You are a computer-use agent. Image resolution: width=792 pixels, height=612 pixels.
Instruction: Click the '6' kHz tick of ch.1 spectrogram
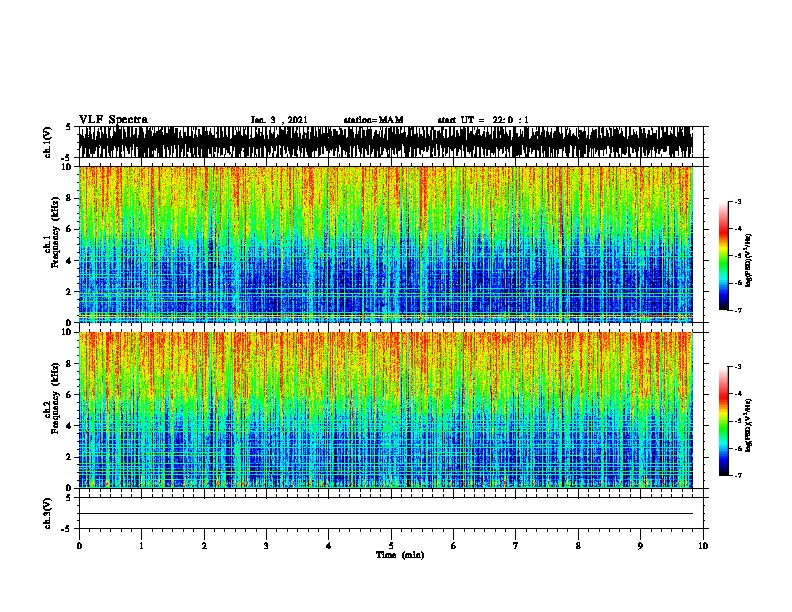pyautogui.click(x=70, y=229)
